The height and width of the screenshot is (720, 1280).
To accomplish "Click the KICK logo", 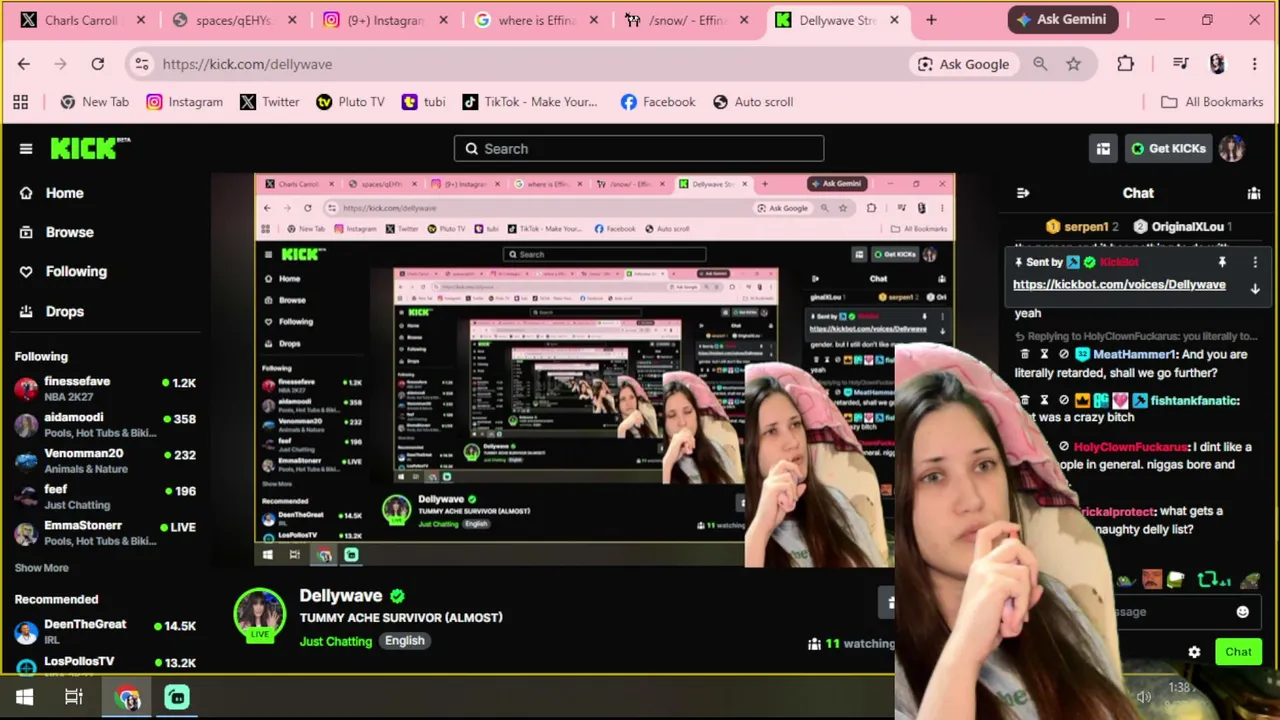I will click(90, 148).
